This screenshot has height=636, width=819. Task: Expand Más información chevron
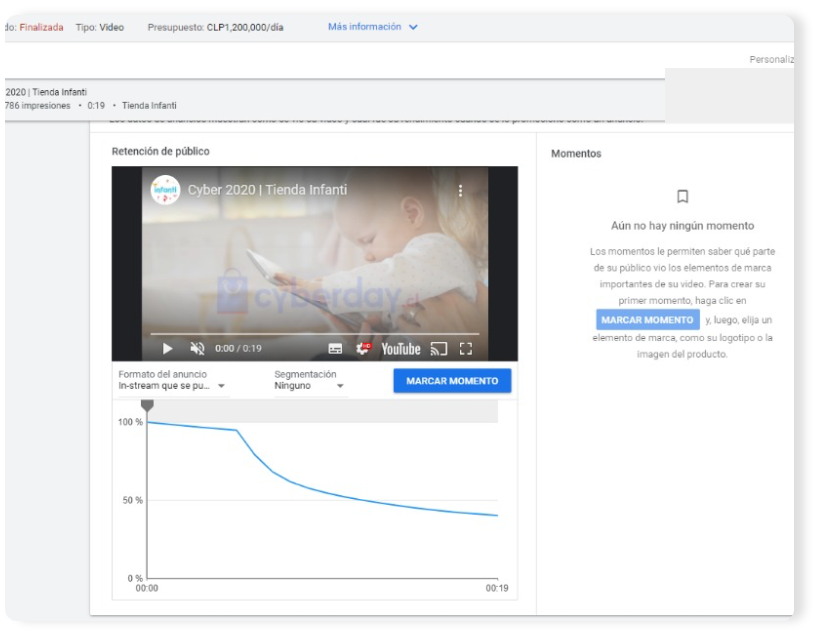click(413, 27)
